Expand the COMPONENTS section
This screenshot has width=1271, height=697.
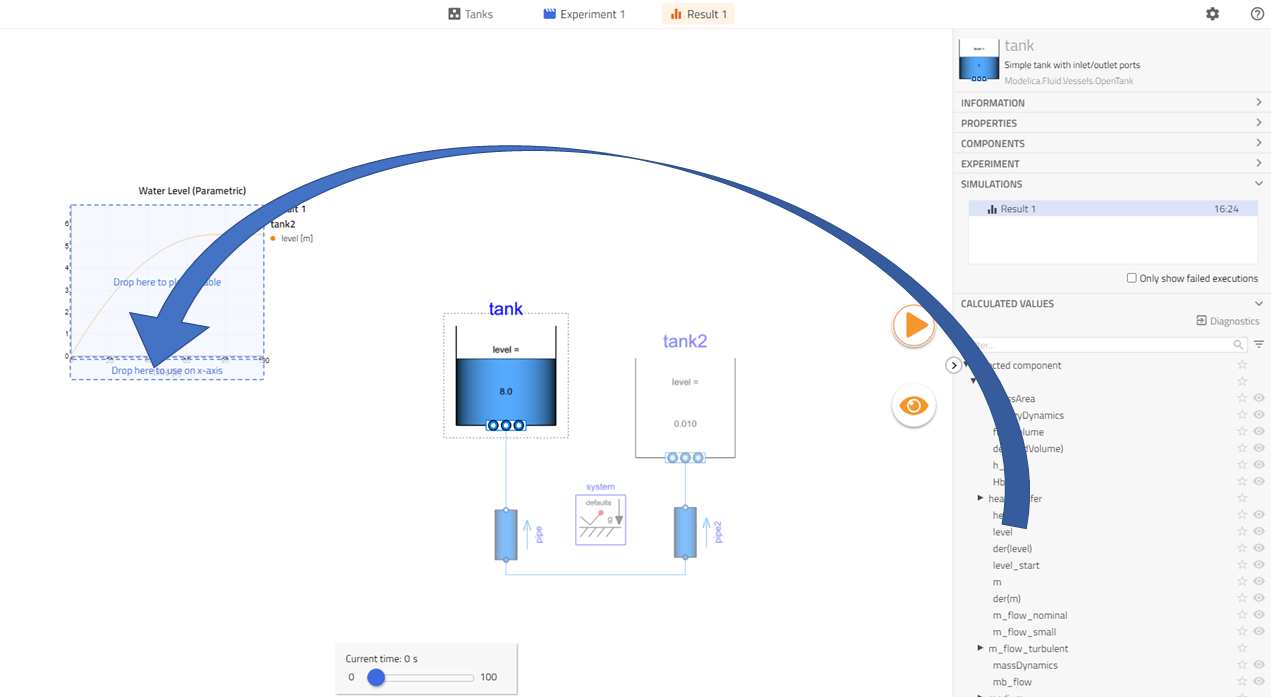(1112, 143)
